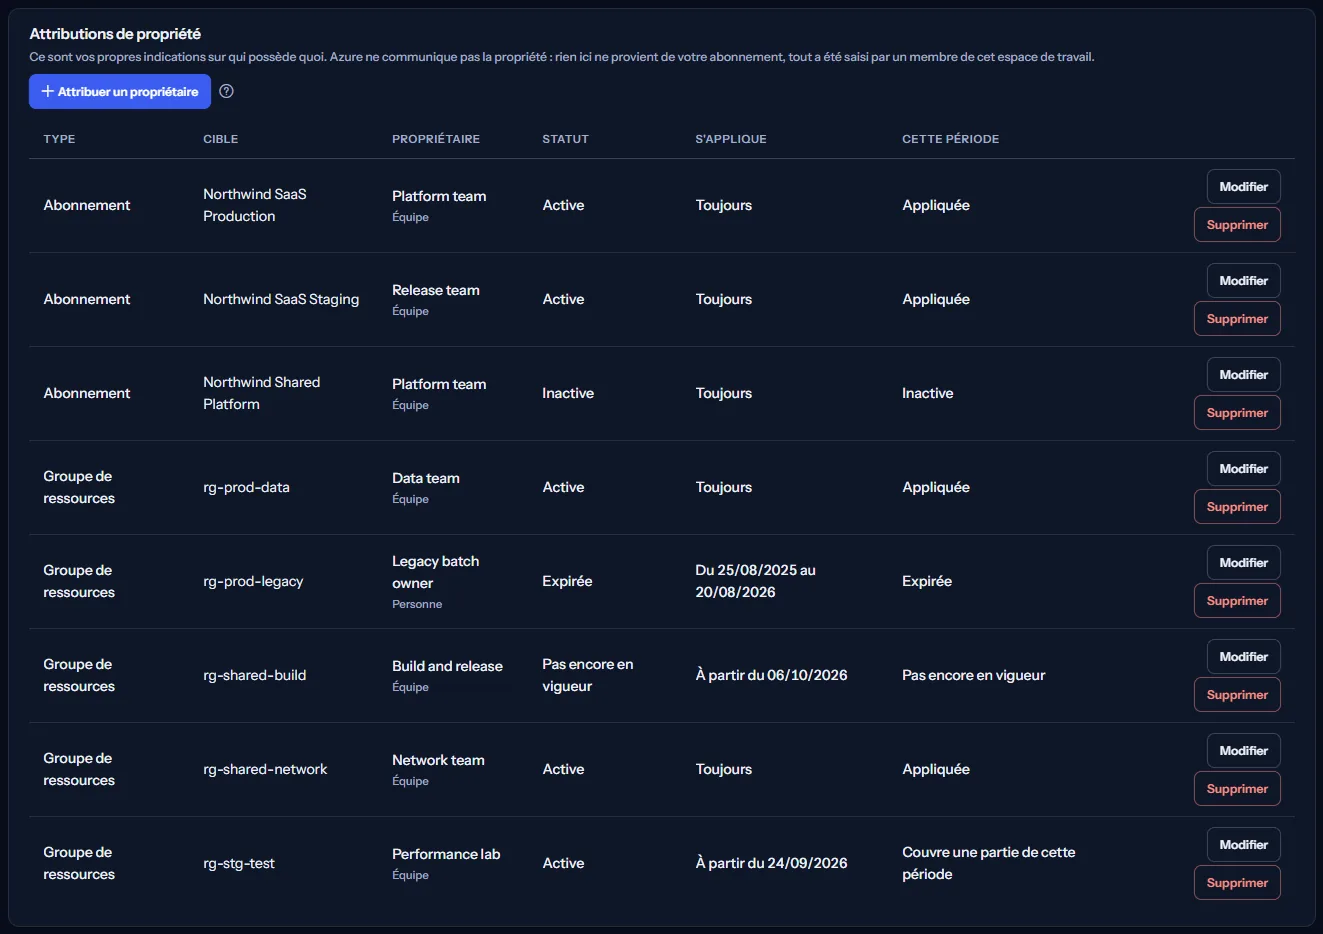This screenshot has width=1323, height=934.
Task: Delete the Northwind SaaS Staging row
Action: pyautogui.click(x=1237, y=319)
